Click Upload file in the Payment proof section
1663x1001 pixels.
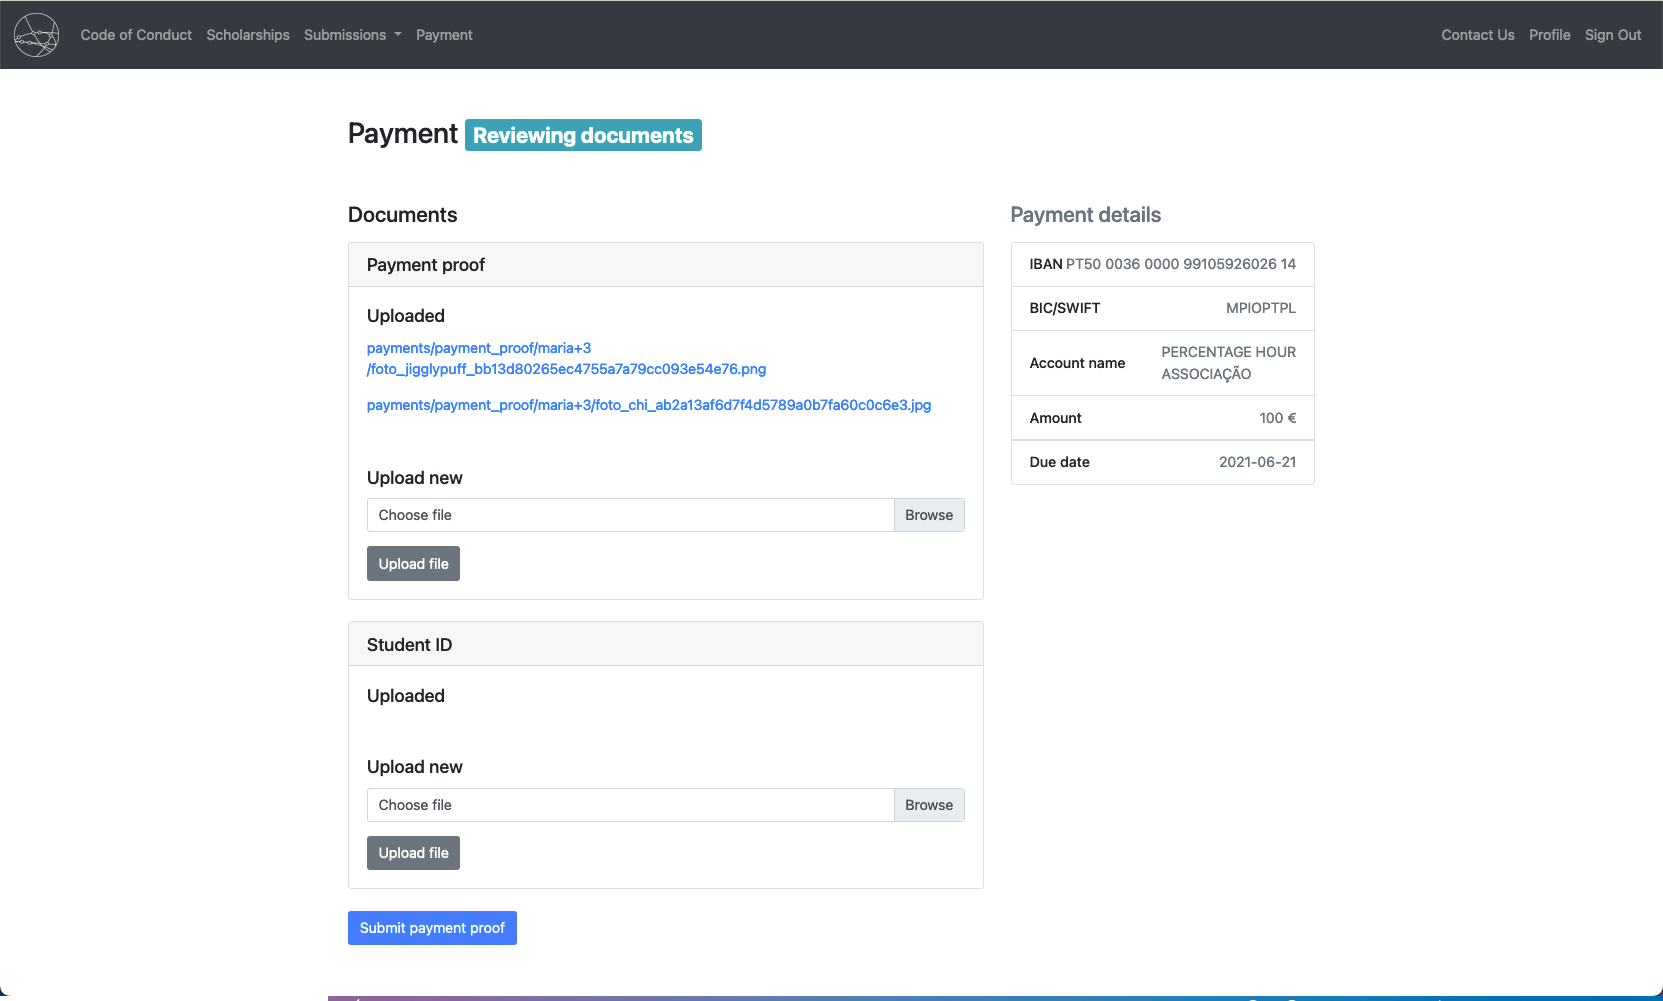(x=413, y=563)
